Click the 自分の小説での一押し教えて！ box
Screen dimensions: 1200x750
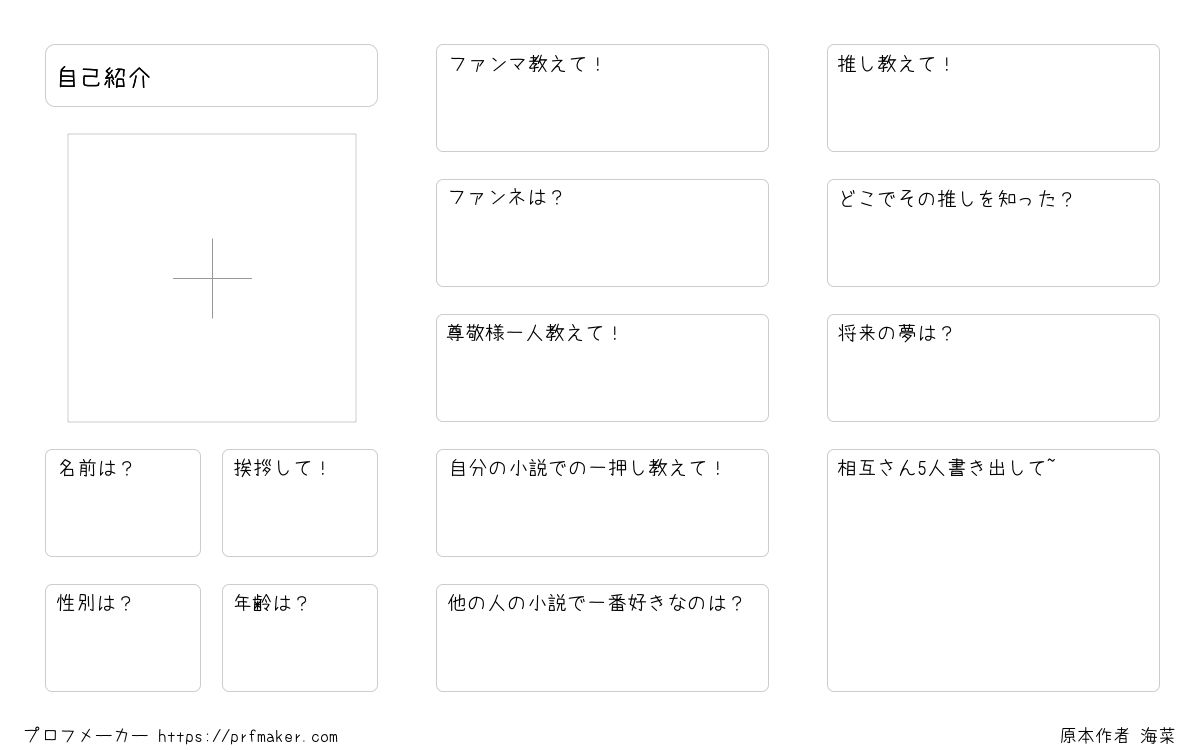point(602,503)
